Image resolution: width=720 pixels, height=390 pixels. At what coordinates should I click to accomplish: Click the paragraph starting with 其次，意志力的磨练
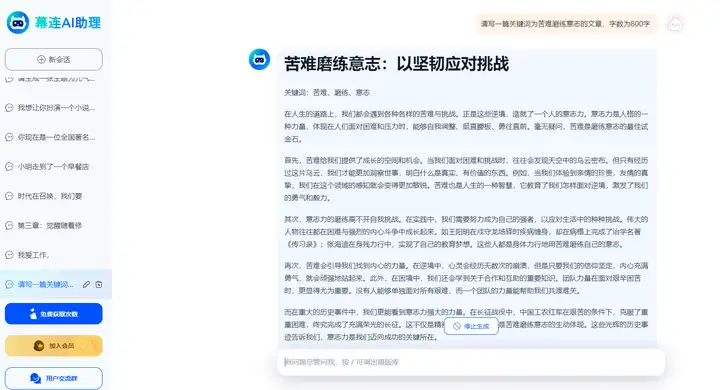(466, 232)
